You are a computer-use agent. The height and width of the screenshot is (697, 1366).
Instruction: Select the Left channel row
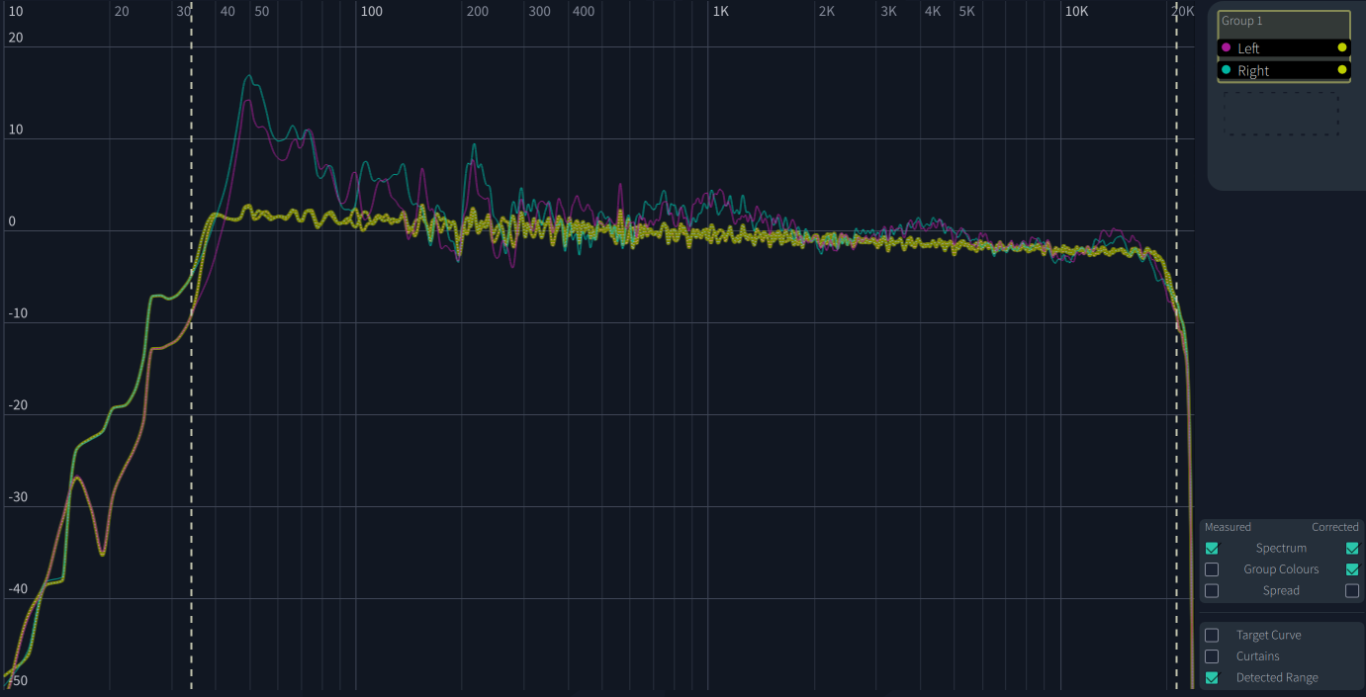1284,48
